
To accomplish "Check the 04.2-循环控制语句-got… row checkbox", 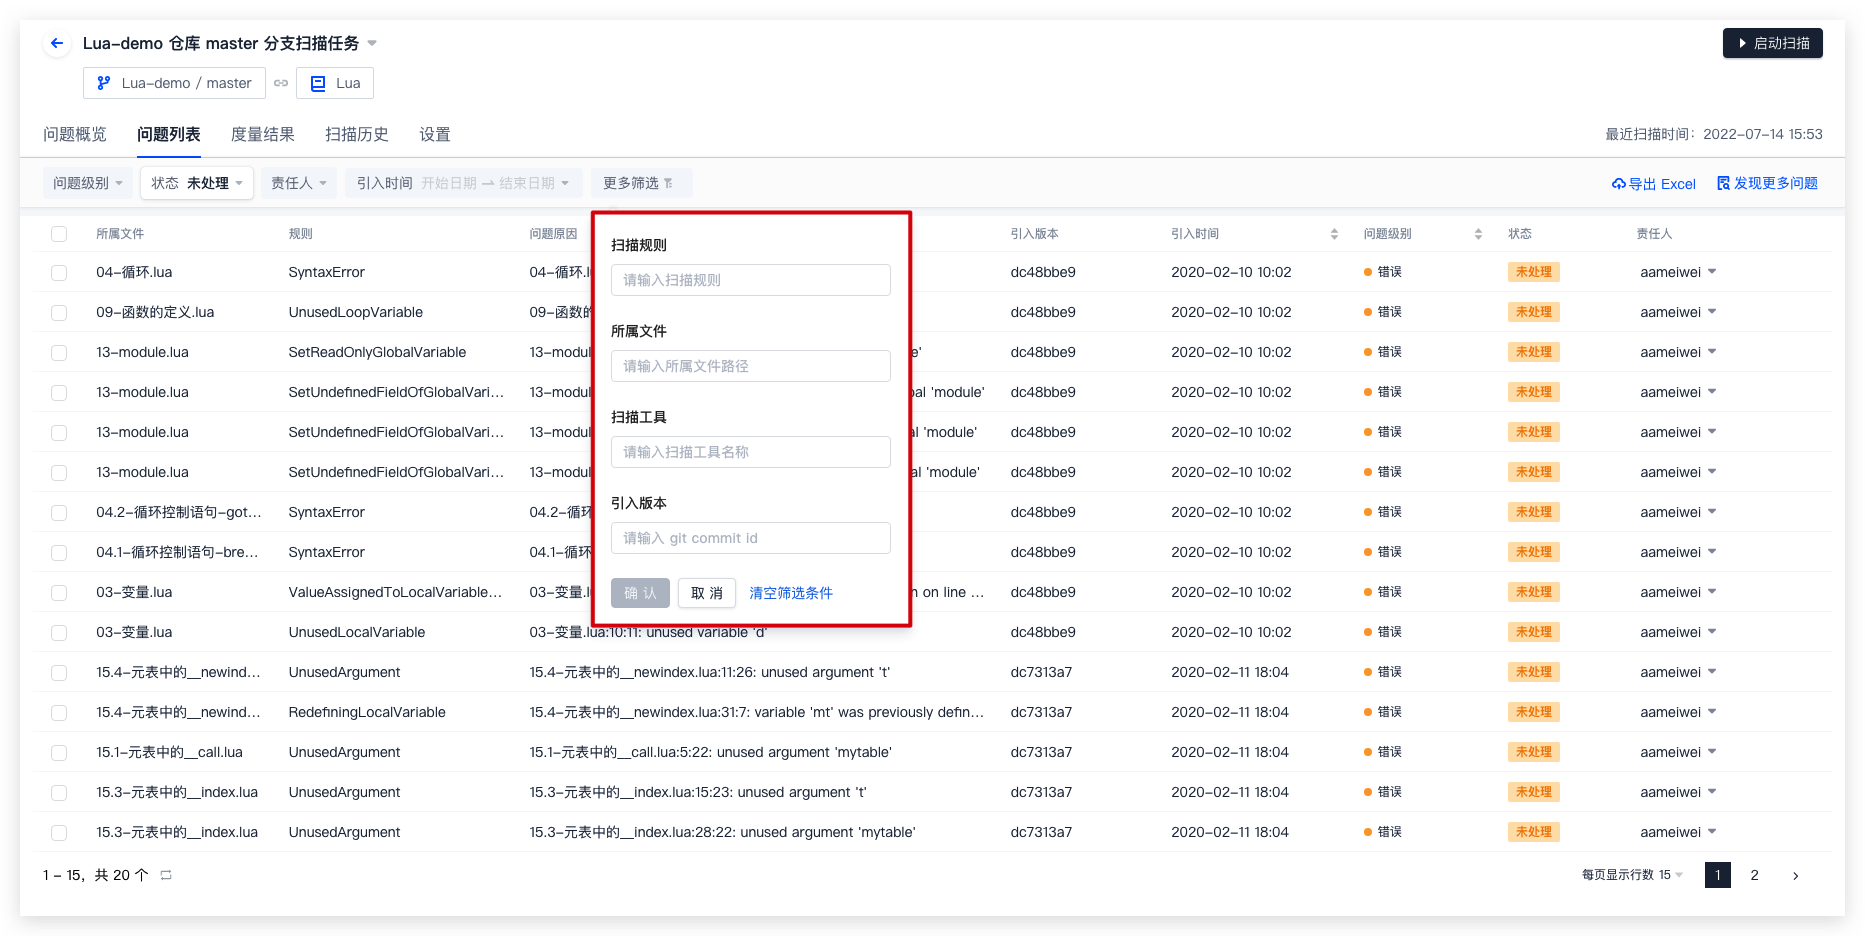I will [59, 512].
